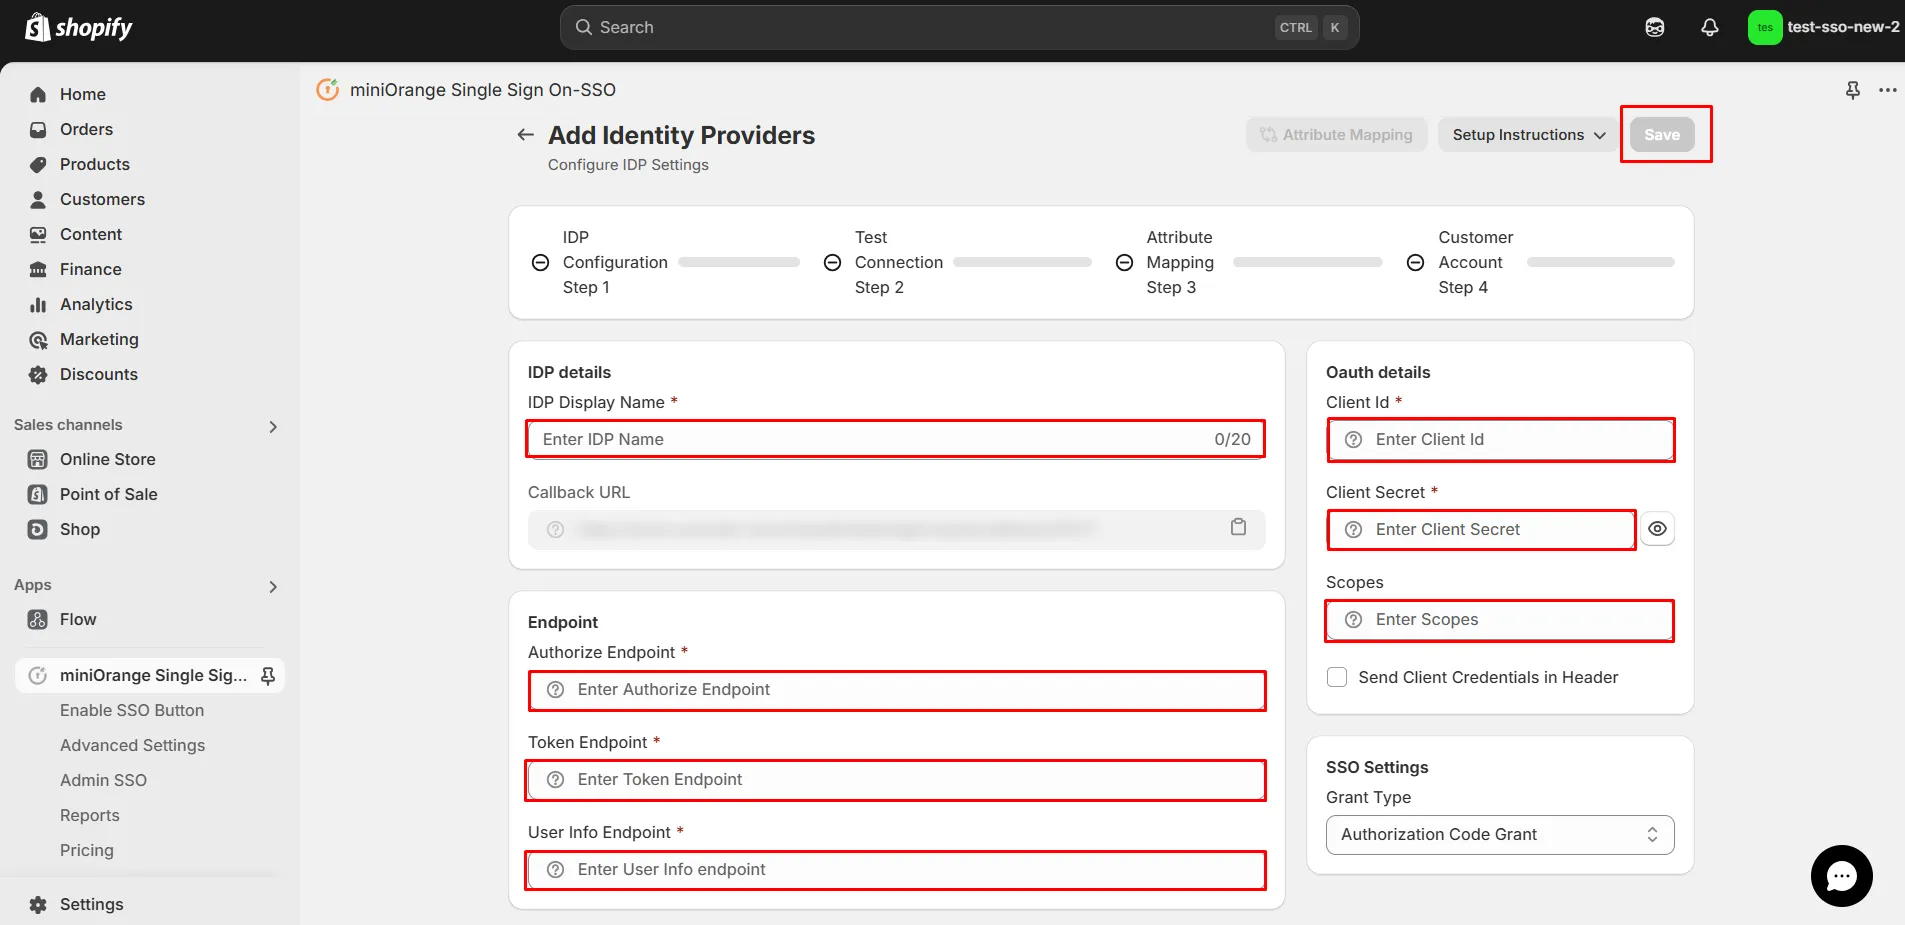The image size is (1905, 925).
Task: Go back using the left arrow
Action: pyautogui.click(x=525, y=134)
